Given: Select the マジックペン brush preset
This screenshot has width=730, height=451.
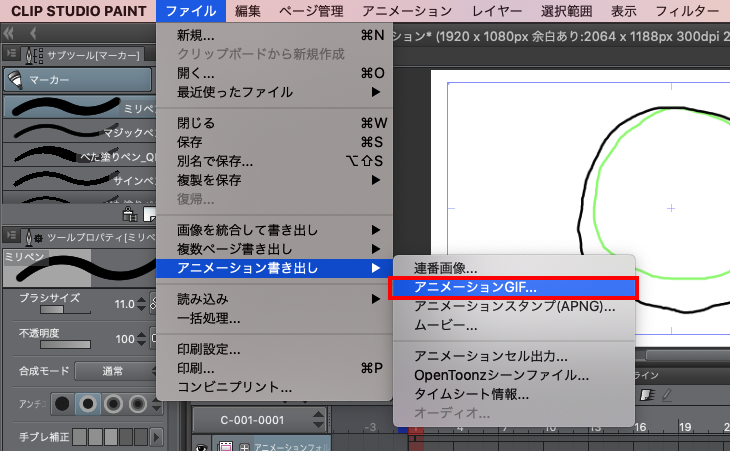Looking at the screenshot, I should coord(79,131).
